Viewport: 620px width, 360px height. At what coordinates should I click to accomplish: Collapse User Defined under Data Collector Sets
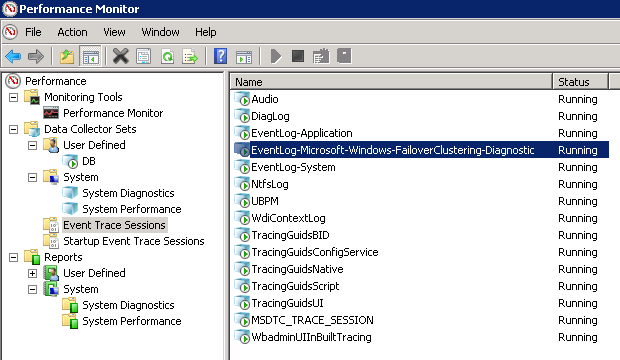(32, 145)
